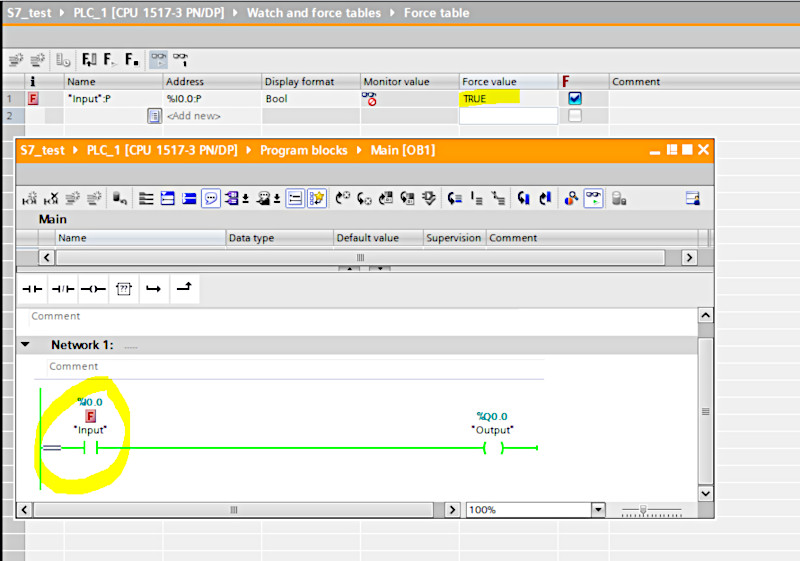
Task: Toggle 'Monitoring on/off' glasses in Main toolbar
Action: [593, 198]
